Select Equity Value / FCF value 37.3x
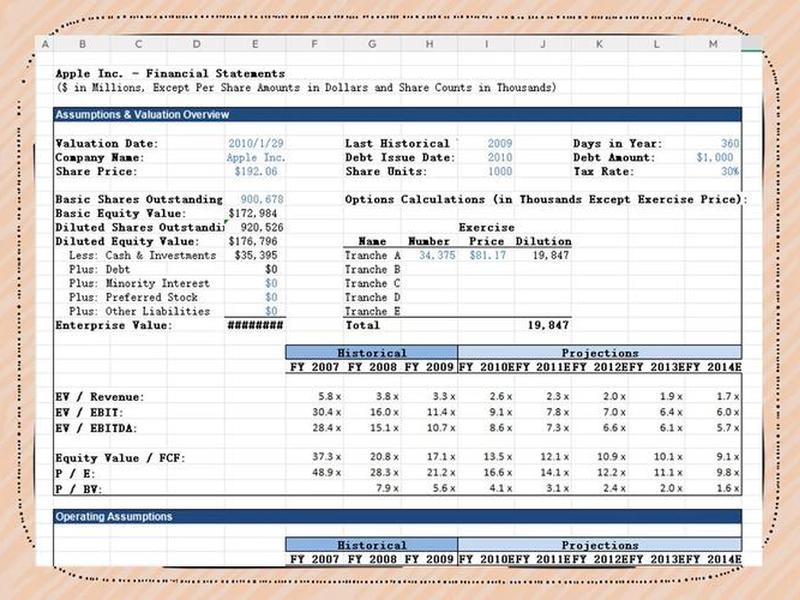Screen dimensions: 800x600 point(327,457)
